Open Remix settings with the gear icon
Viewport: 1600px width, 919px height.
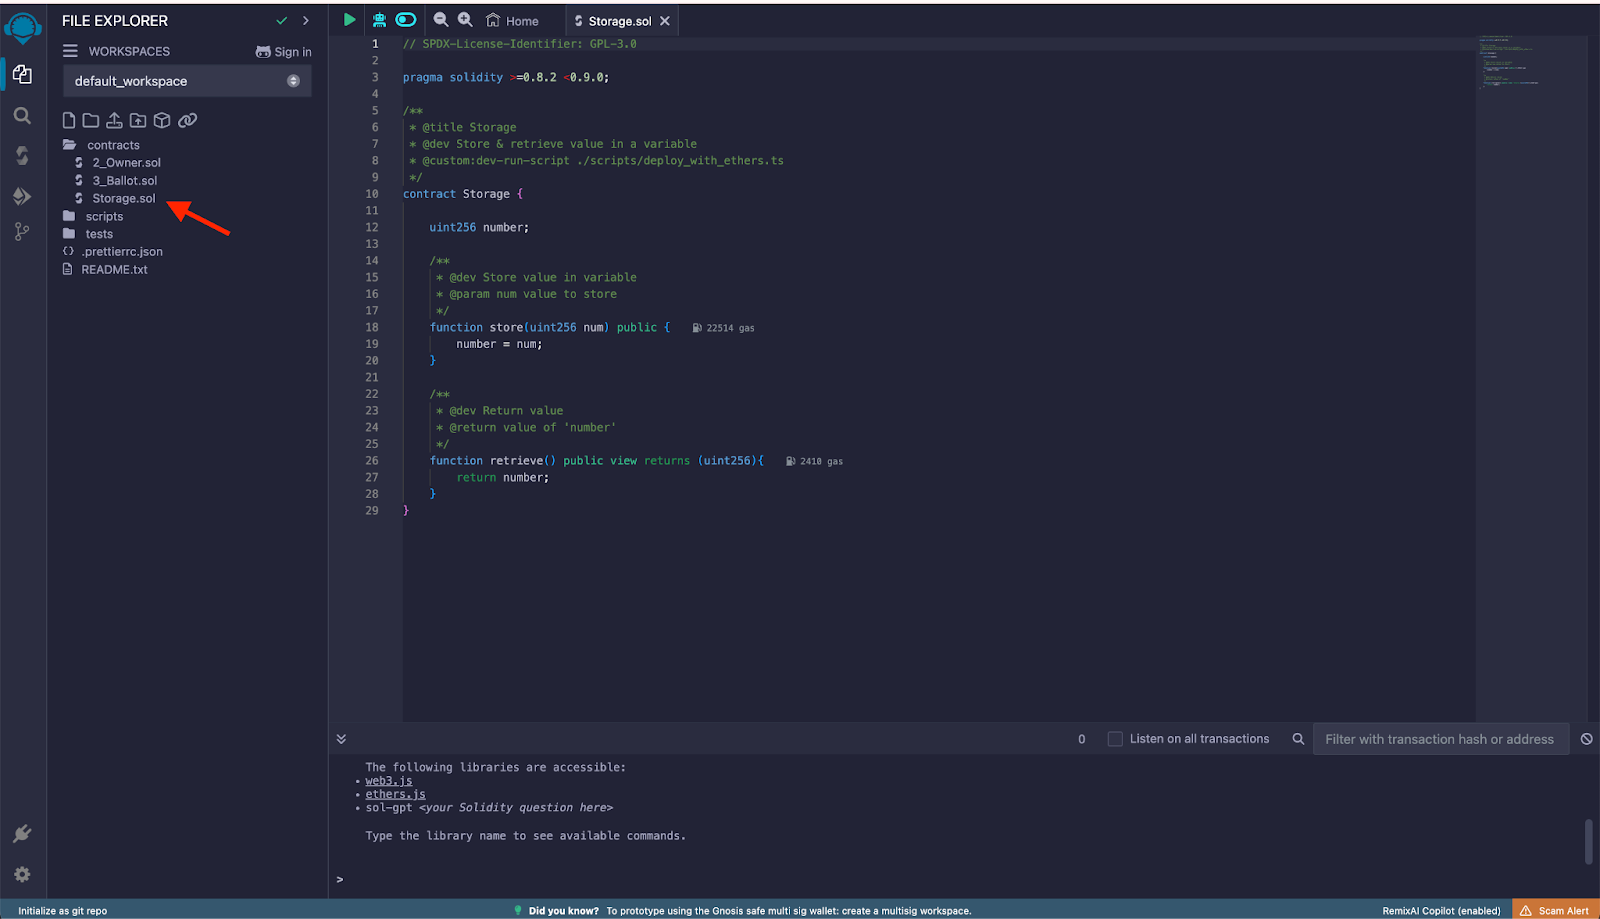[22, 874]
